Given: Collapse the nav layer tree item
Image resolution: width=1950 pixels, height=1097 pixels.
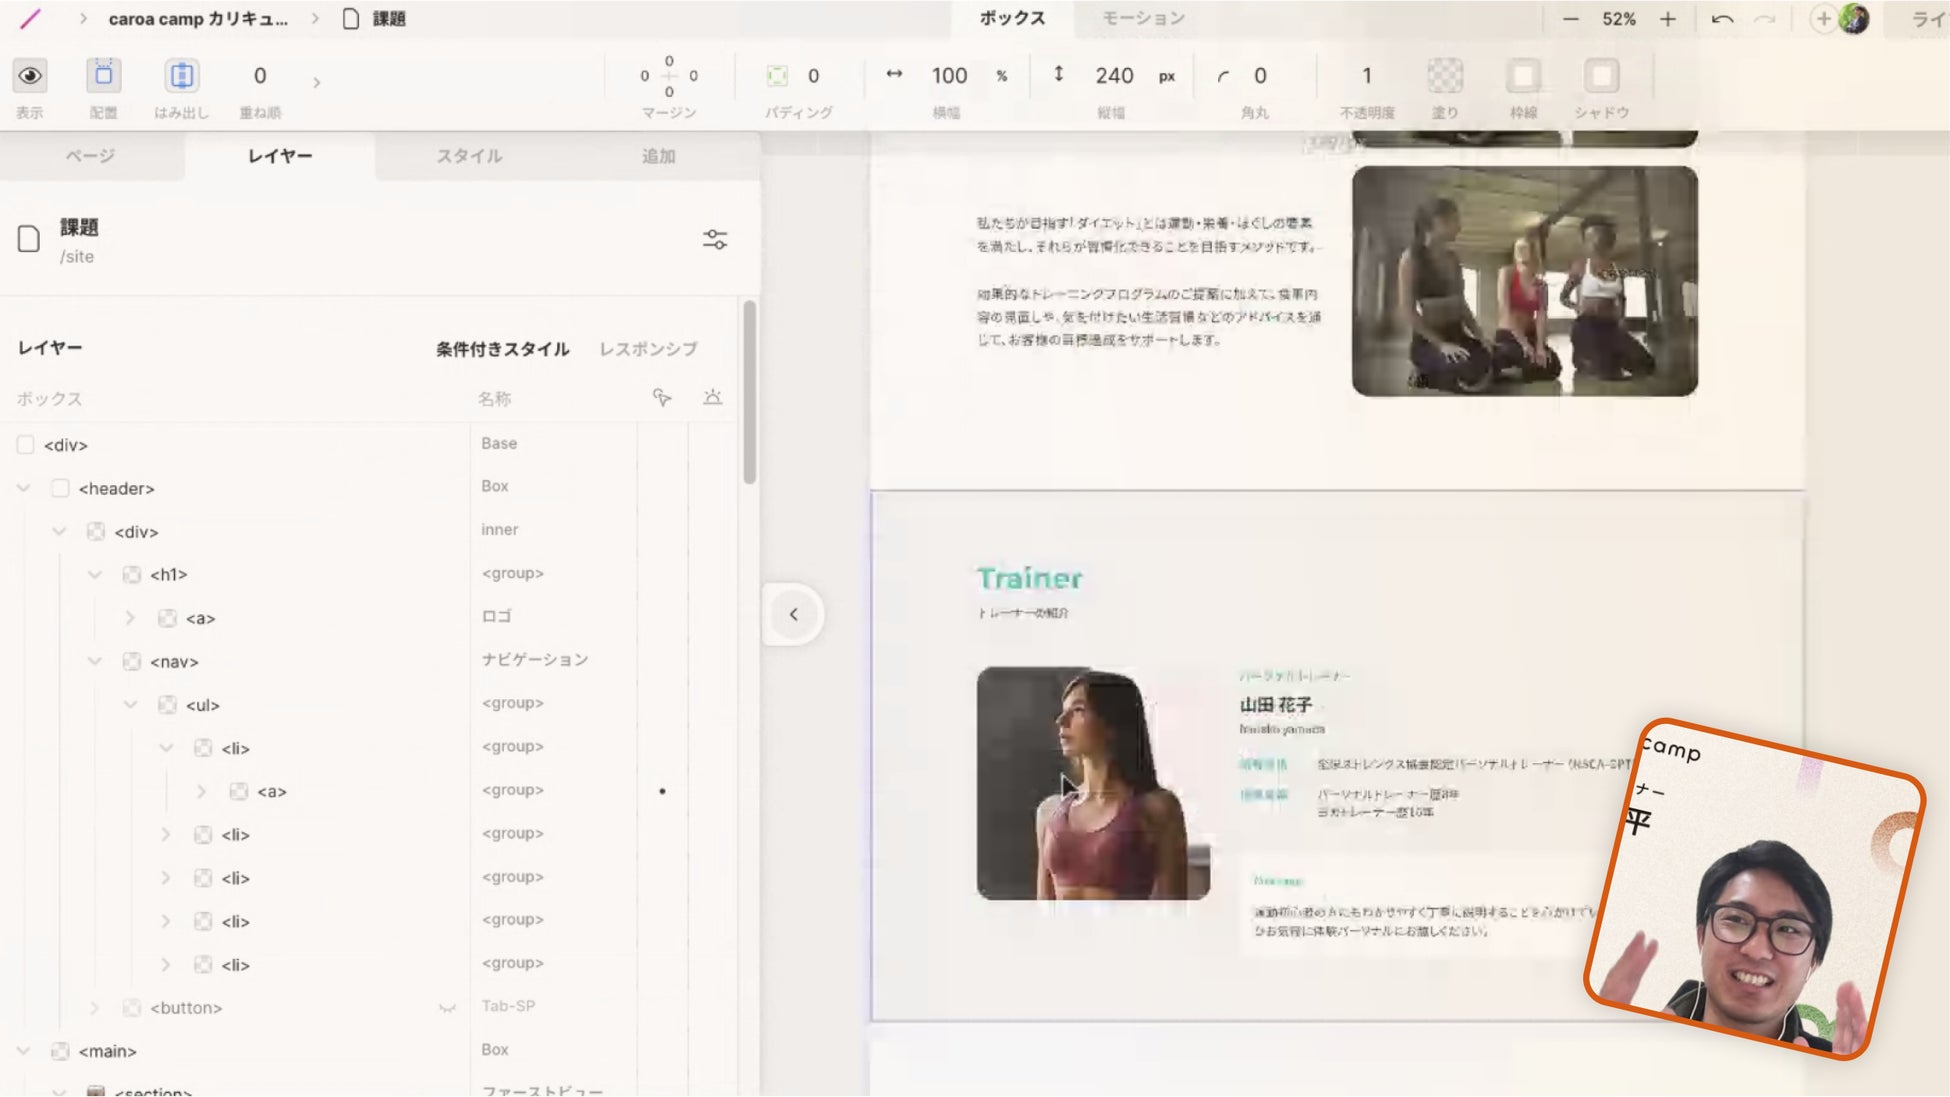Looking at the screenshot, I should pyautogui.click(x=95, y=661).
